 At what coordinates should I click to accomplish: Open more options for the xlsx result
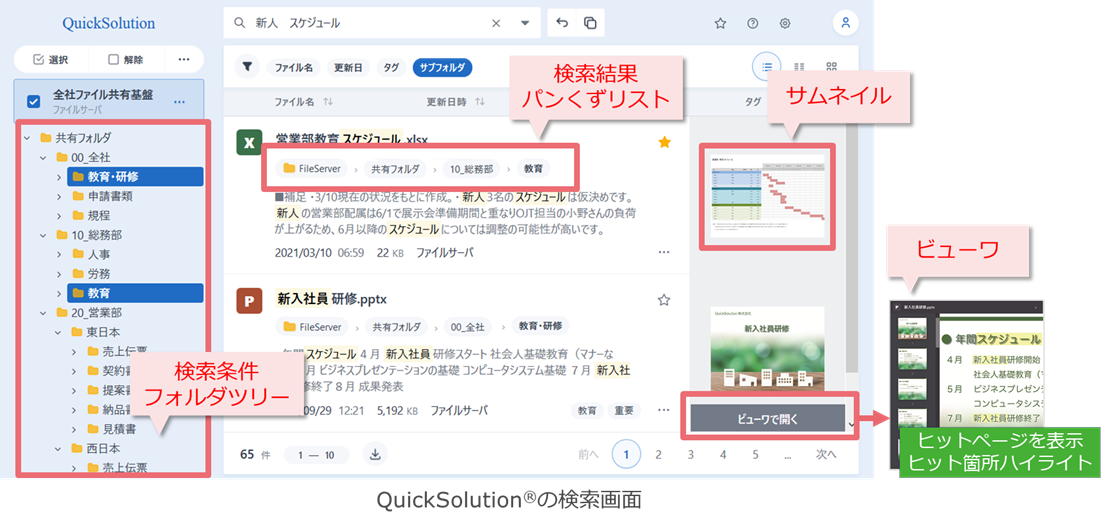tap(663, 252)
